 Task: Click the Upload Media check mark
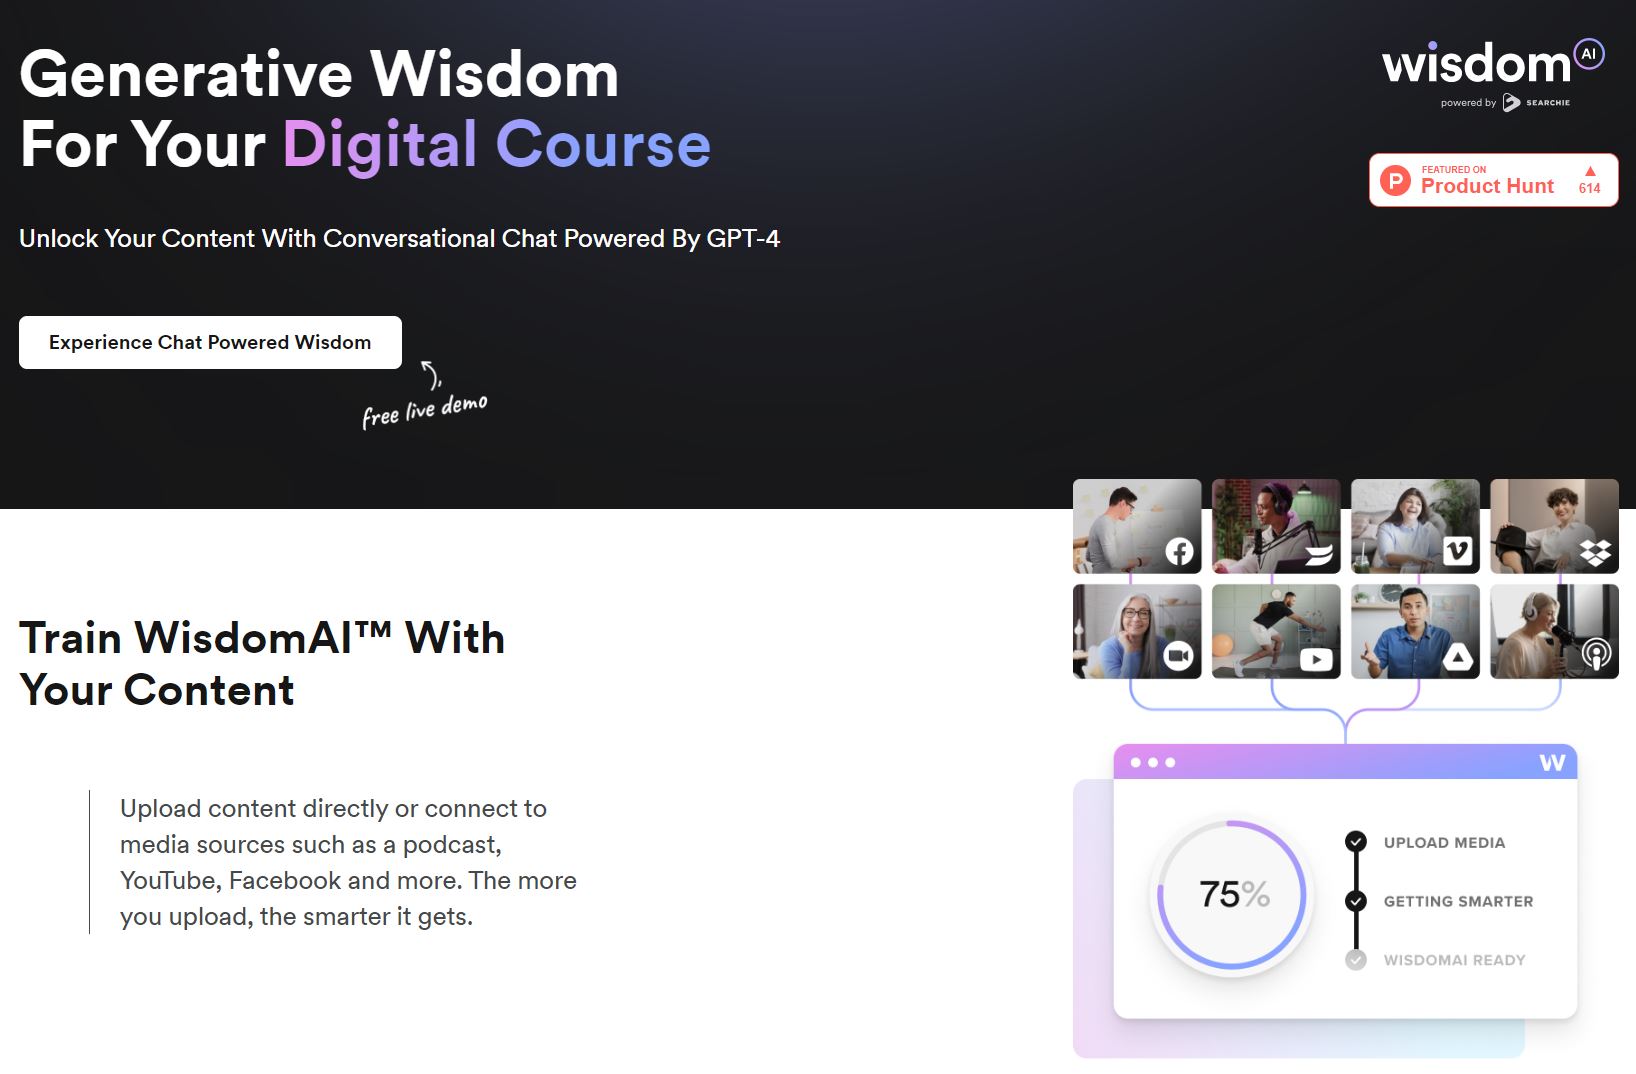[x=1356, y=842]
